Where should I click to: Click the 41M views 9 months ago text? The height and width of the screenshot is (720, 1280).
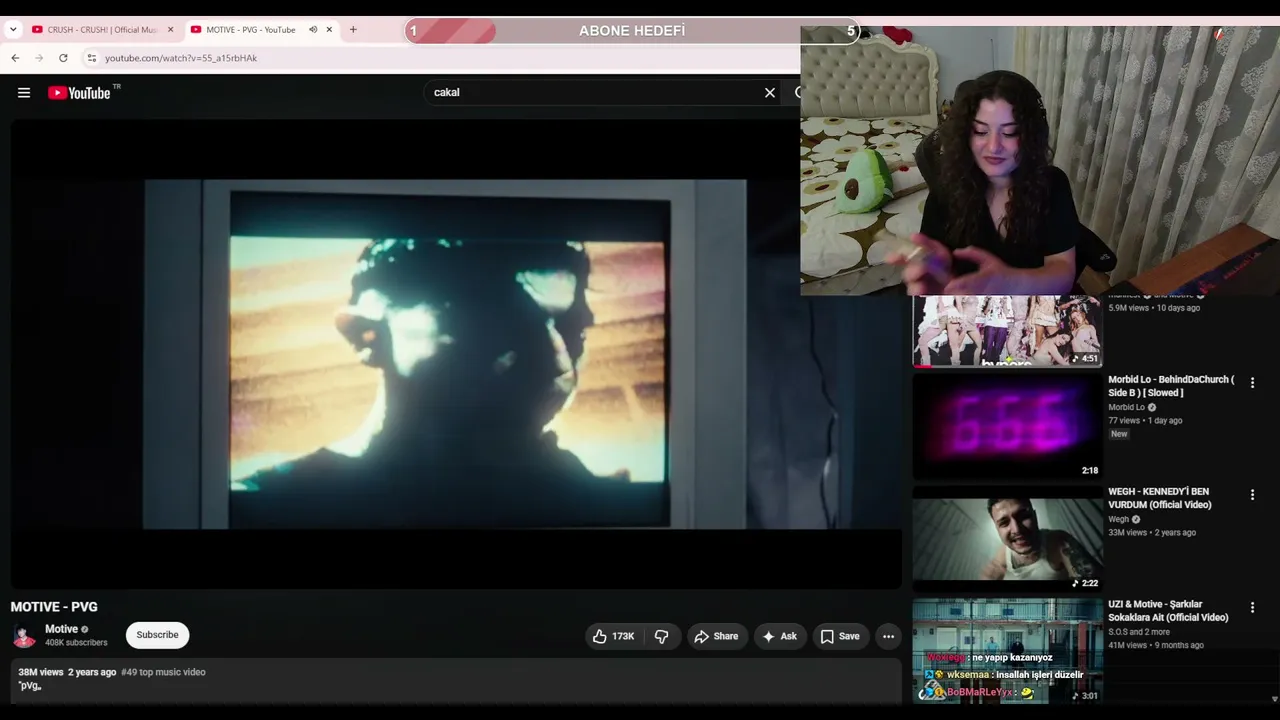(1156, 645)
